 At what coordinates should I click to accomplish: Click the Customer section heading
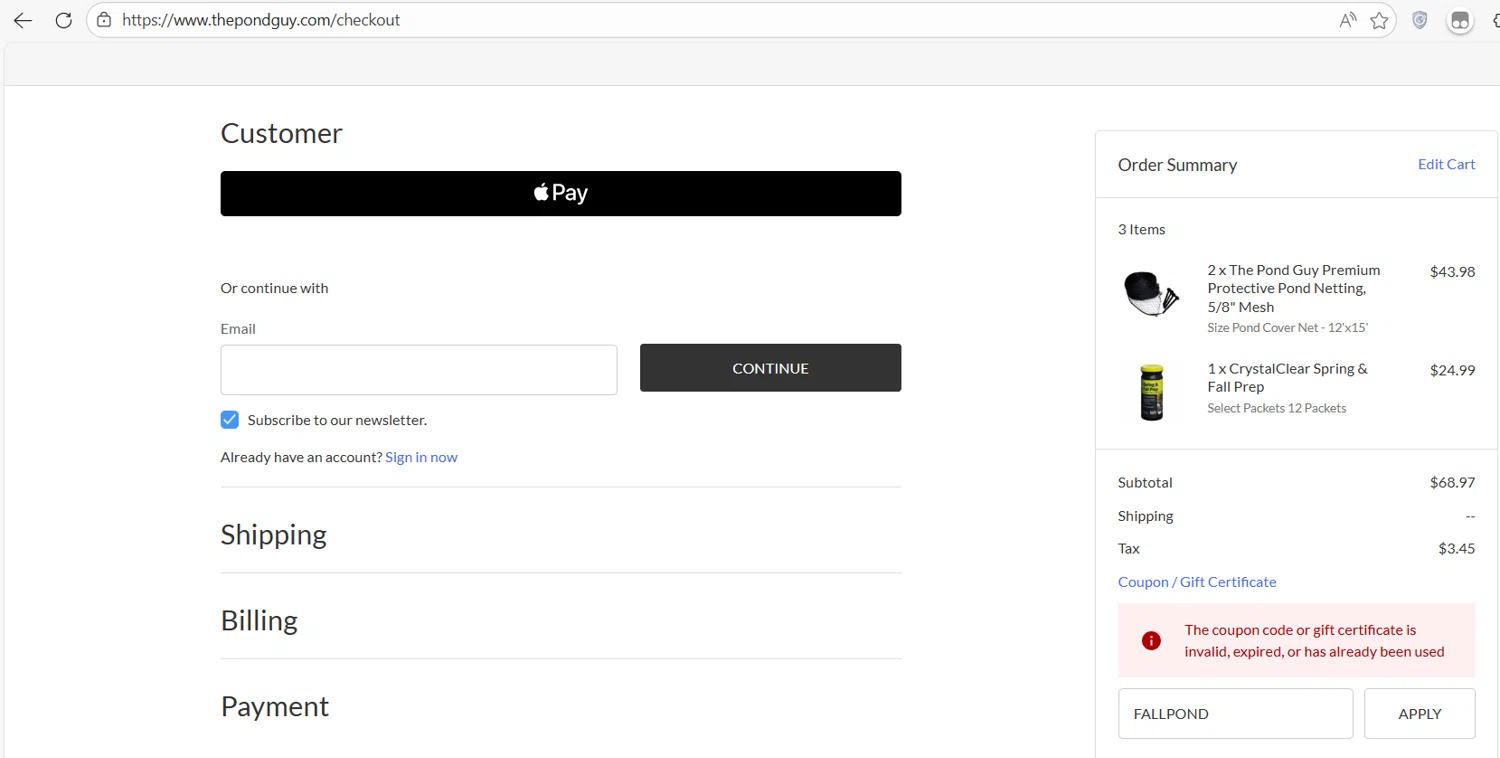click(x=282, y=133)
